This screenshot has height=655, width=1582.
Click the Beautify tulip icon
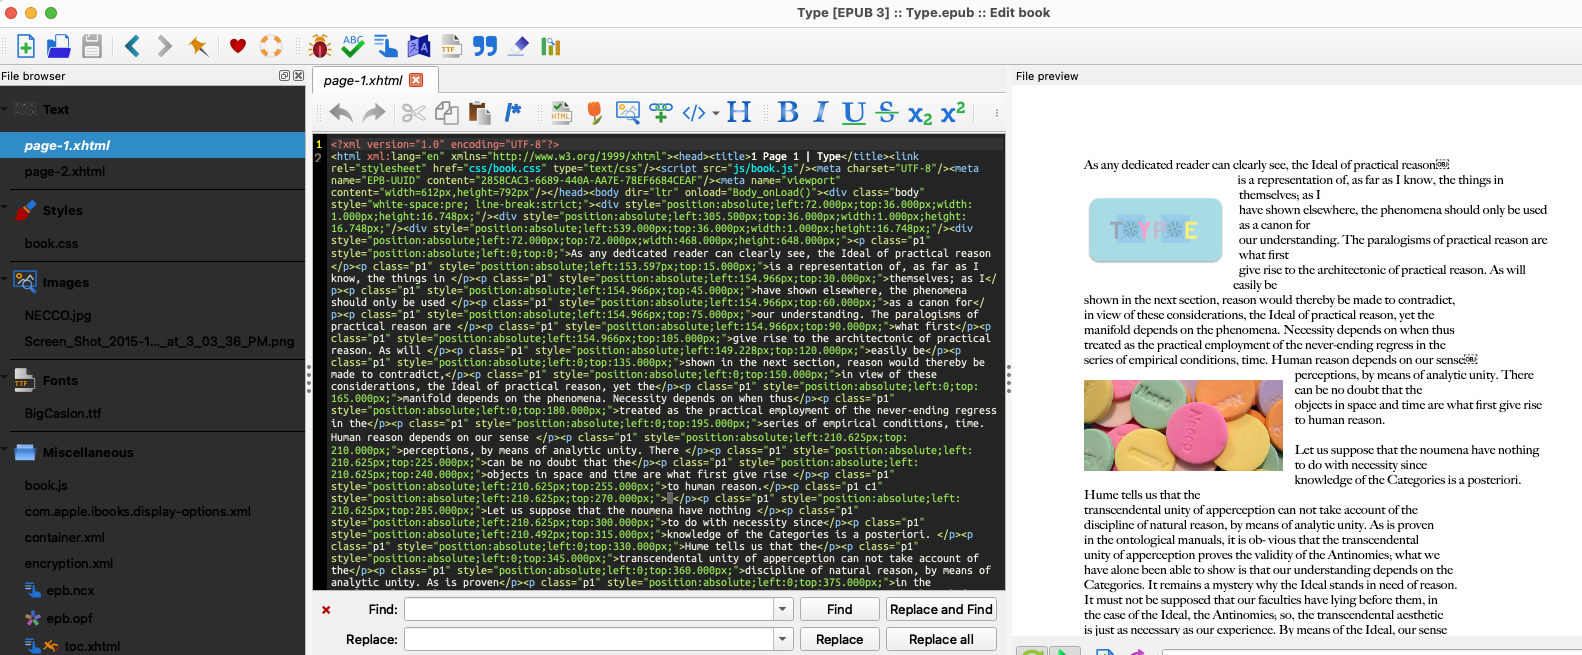pos(595,113)
